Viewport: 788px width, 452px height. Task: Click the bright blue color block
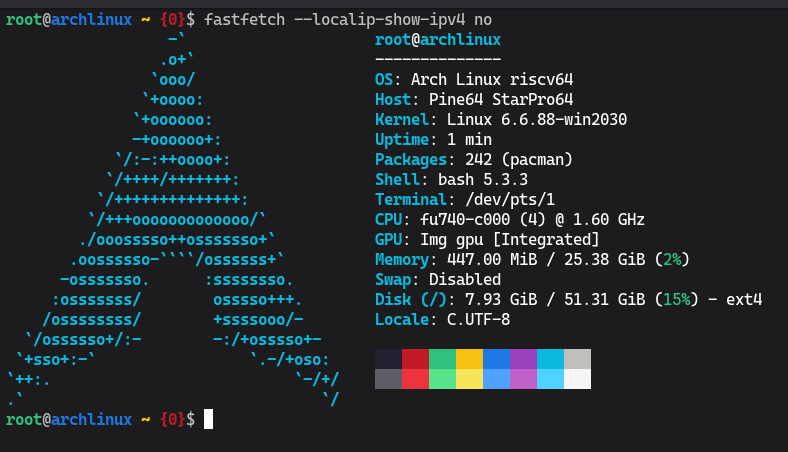point(497,379)
